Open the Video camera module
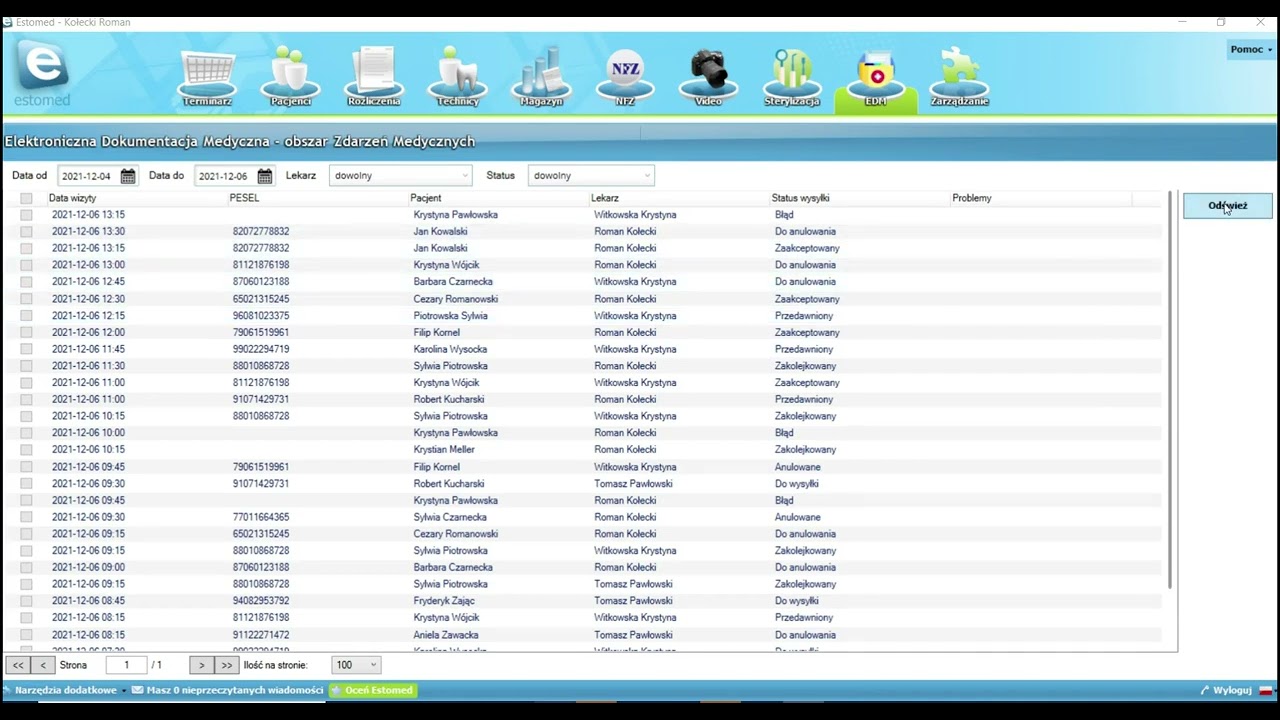This screenshot has height=720, width=1280. point(708,77)
